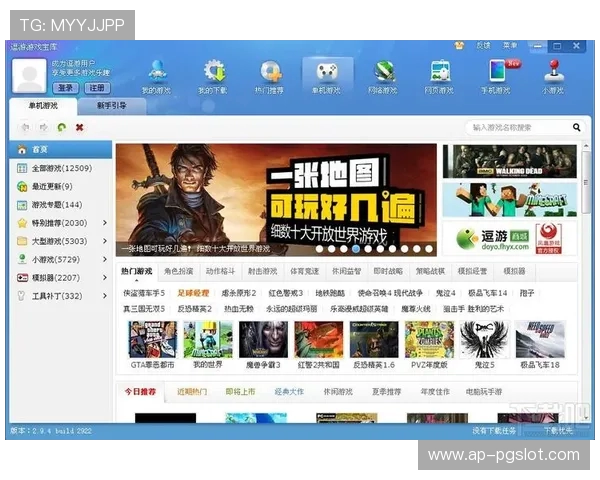Select the last banner carousel dot
Viewport: 600px width, 480px height.
[429, 249]
